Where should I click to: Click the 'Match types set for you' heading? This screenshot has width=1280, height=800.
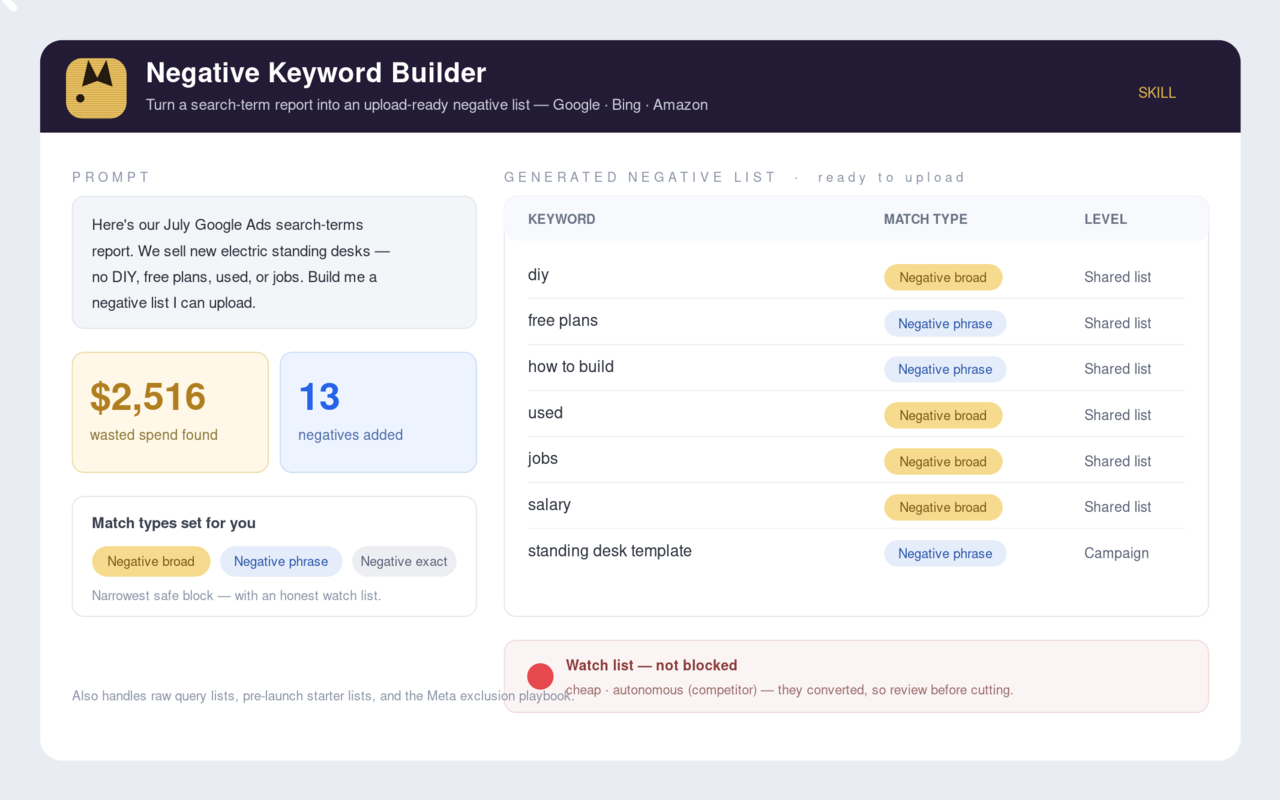tap(174, 523)
